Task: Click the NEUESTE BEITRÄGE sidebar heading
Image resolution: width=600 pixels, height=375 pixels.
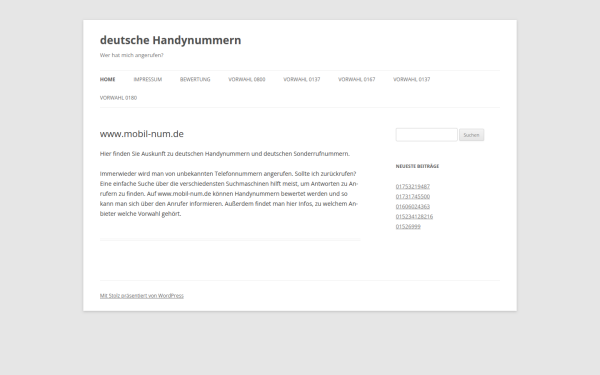Action: tap(417, 166)
